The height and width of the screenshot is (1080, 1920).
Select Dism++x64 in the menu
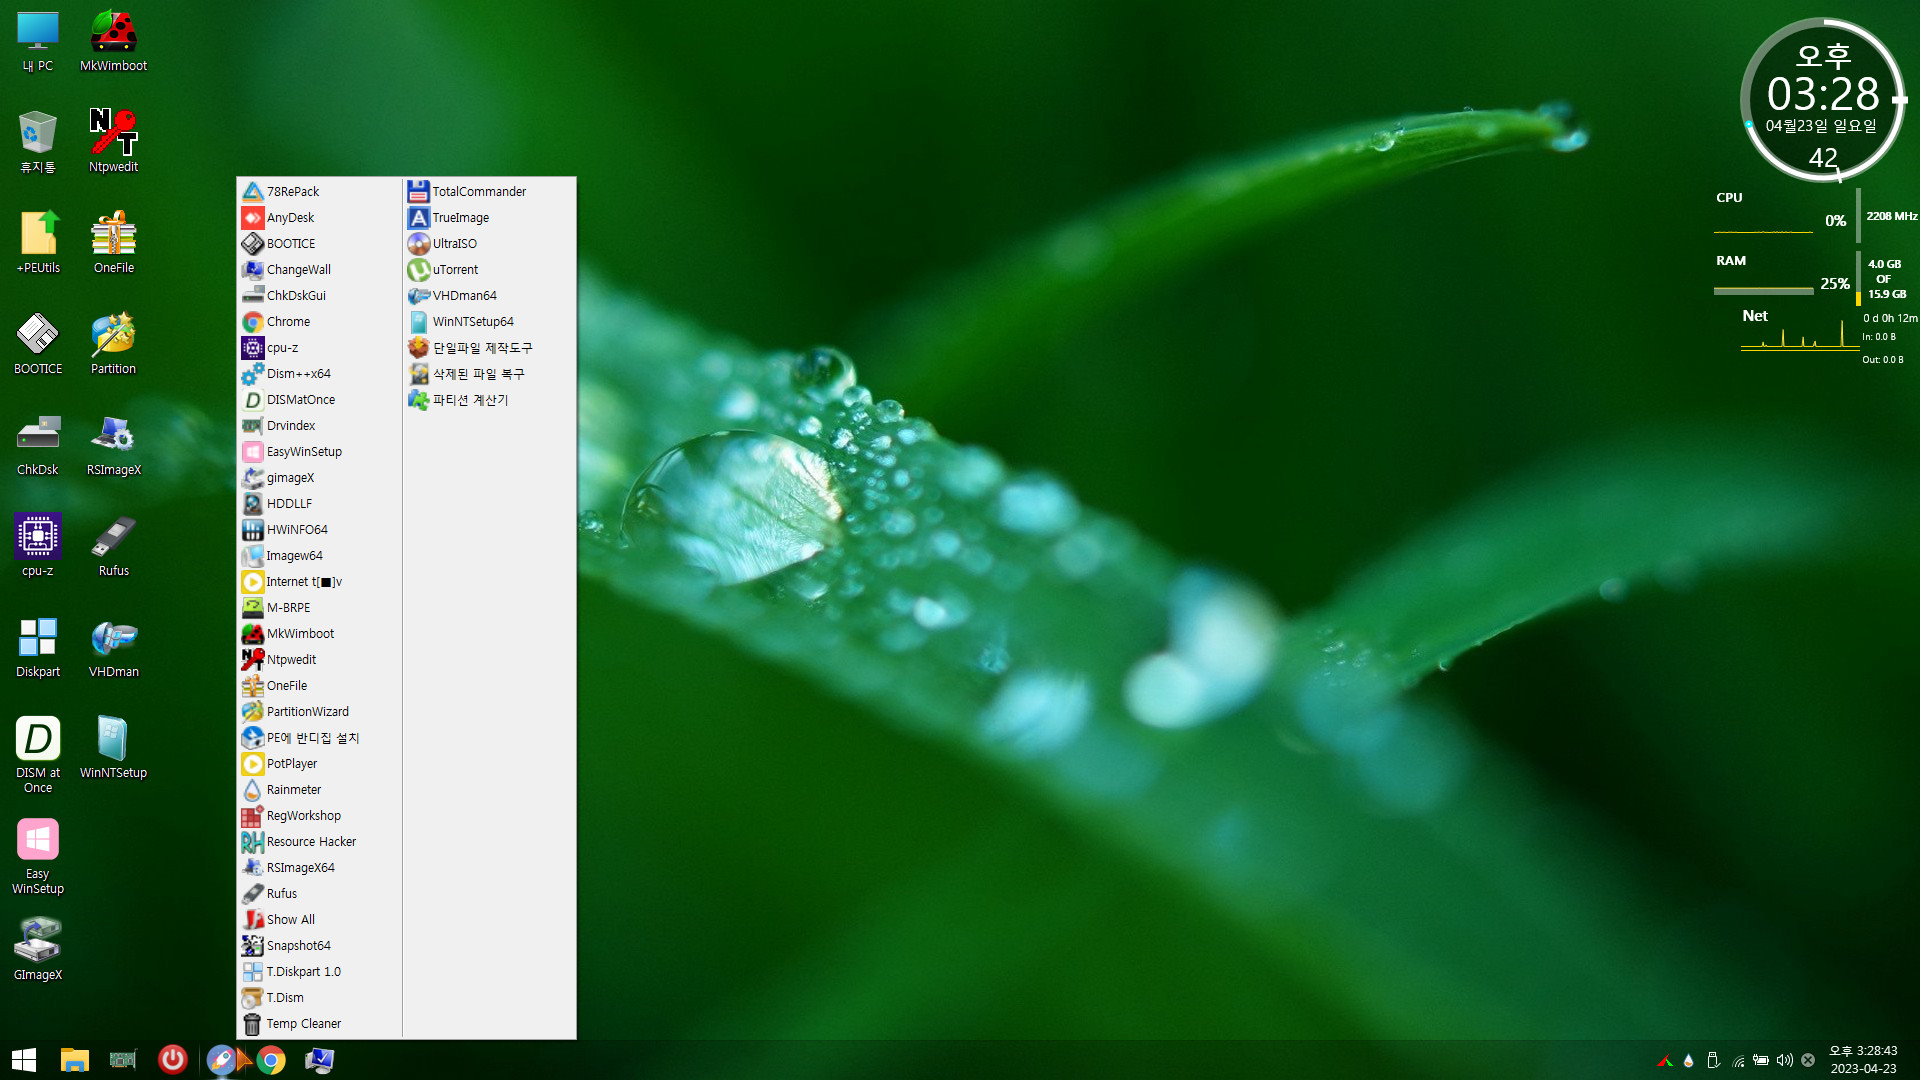coord(319,373)
